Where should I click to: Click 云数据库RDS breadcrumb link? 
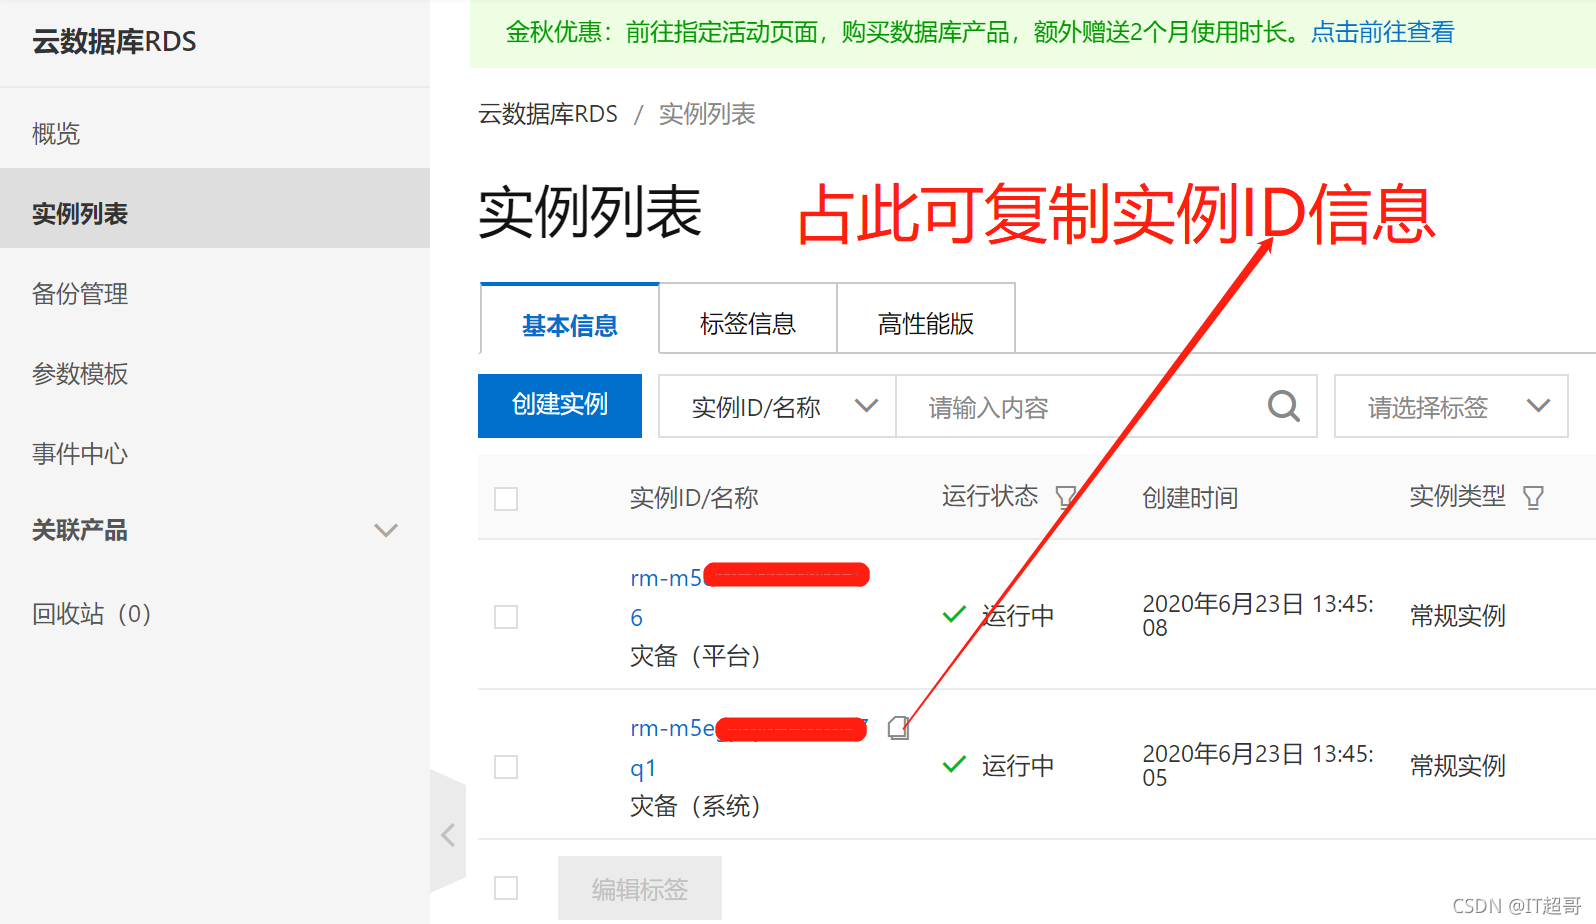click(x=548, y=114)
